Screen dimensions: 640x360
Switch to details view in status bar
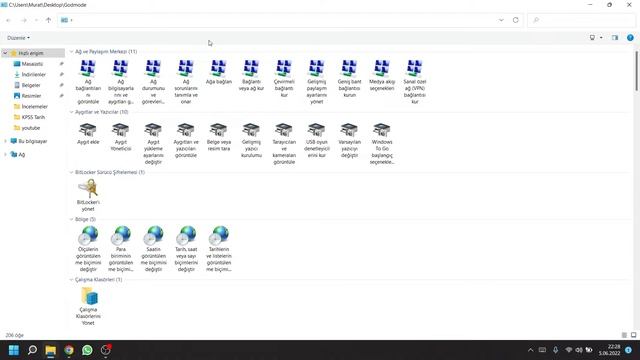[x=624, y=335]
